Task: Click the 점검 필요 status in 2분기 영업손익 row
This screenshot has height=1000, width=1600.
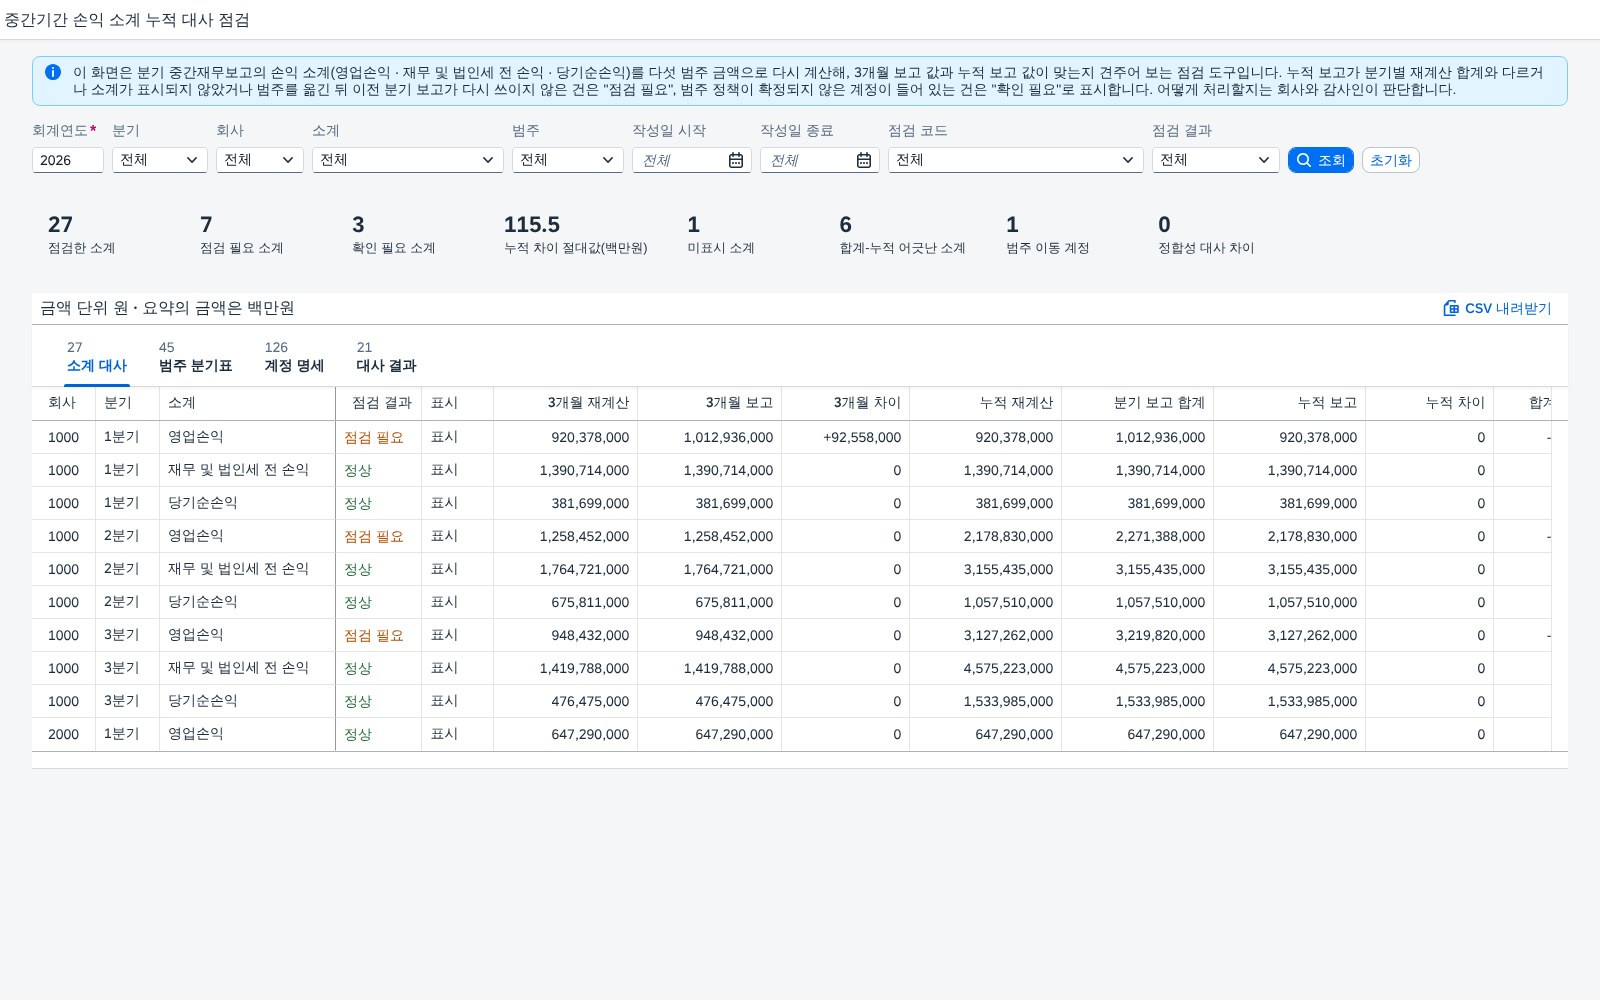Action: (374, 537)
